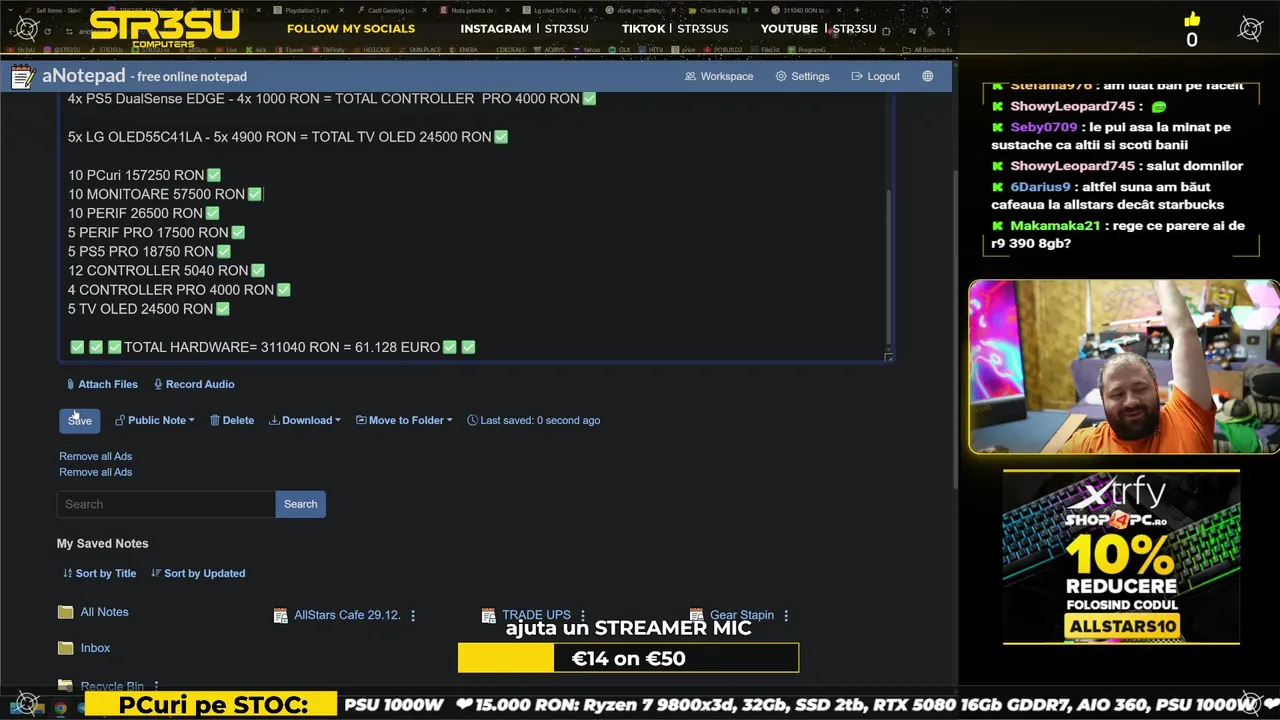Click the note textarea scrollbar
The image size is (1280, 720).
[887, 265]
